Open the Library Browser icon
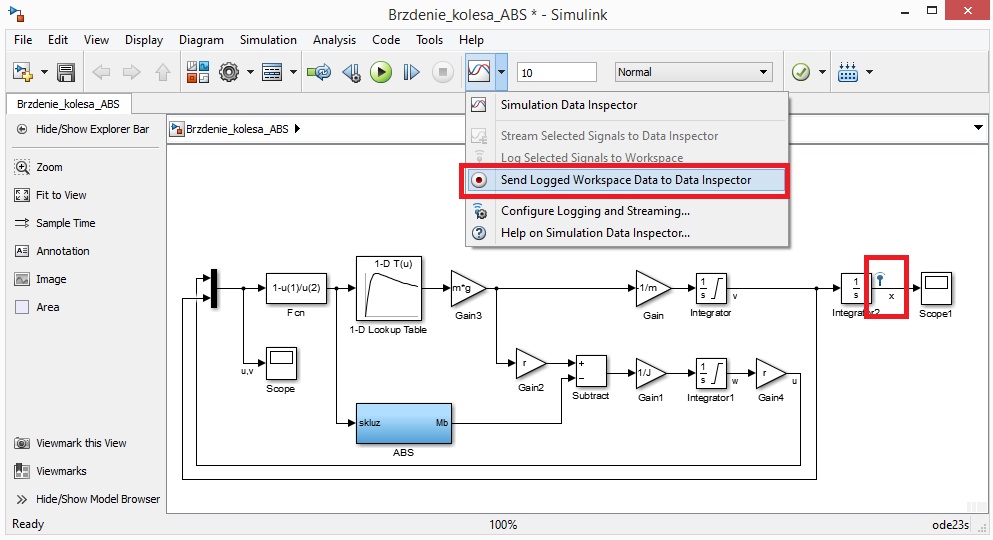993x540 pixels. [198, 72]
